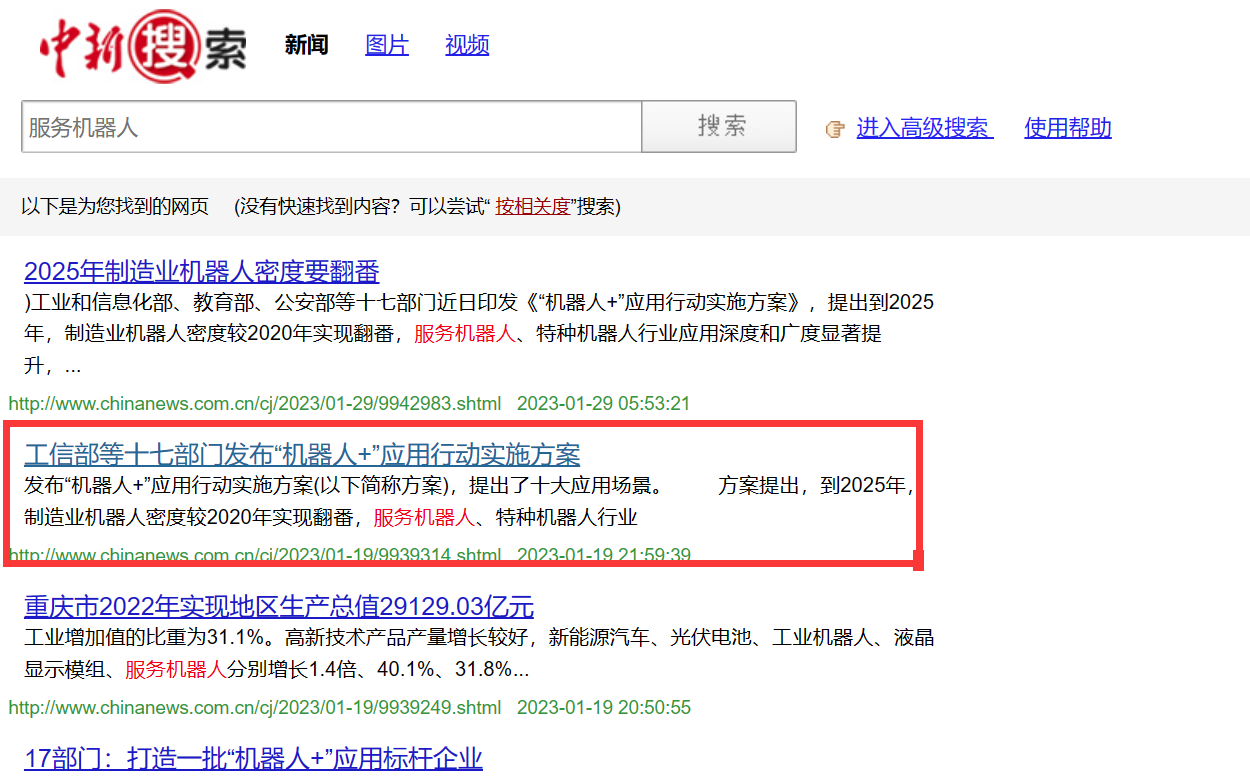The height and width of the screenshot is (776, 1250).
Task: Click the URL ending 9942983.shtml
Action: (x=255, y=404)
